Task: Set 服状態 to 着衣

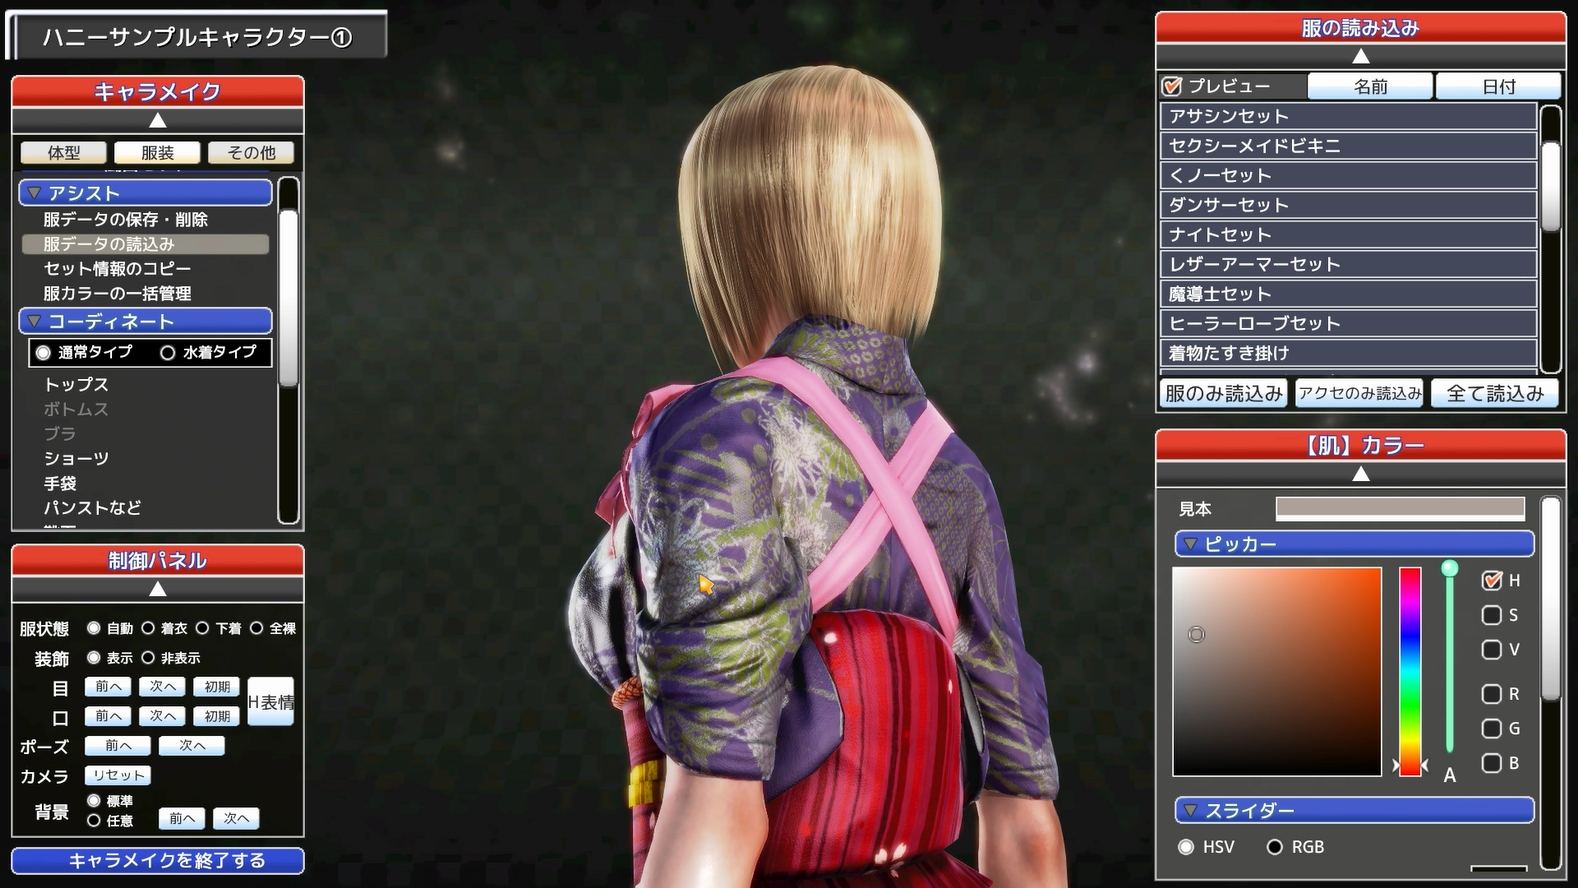Action: coord(148,628)
